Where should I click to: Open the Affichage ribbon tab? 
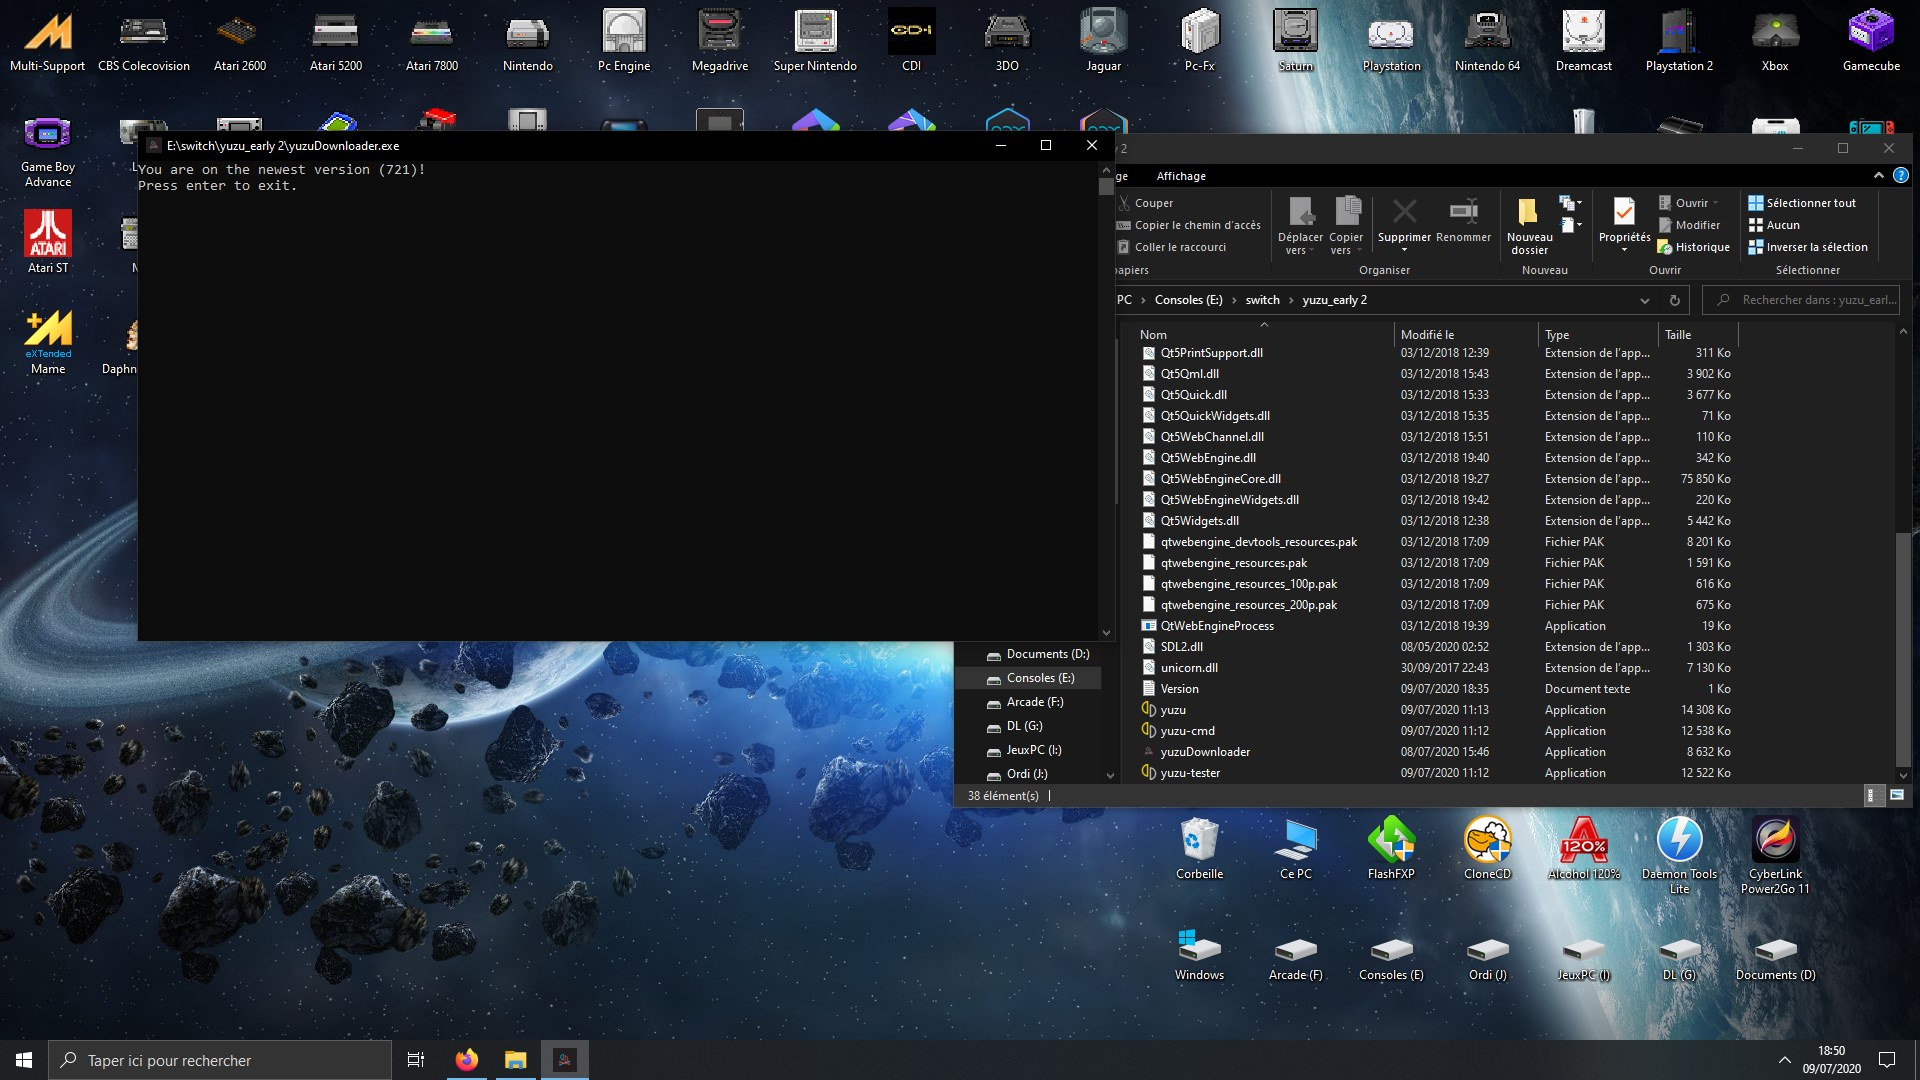pyautogui.click(x=1181, y=176)
